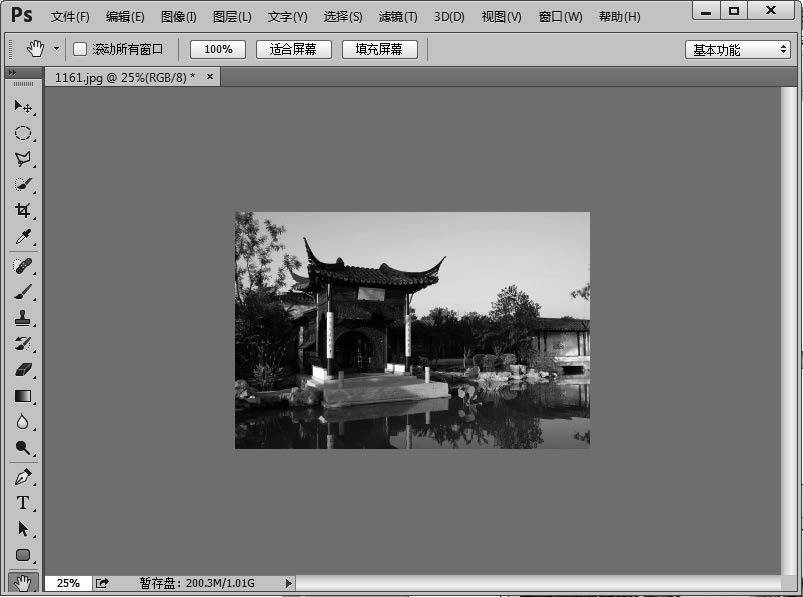Screen dimensions: 803x597
Task: Switch to the Eraser tool
Action: click(x=22, y=368)
